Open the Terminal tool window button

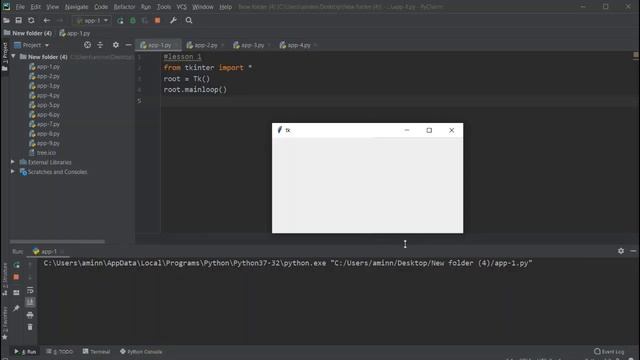click(x=96, y=351)
